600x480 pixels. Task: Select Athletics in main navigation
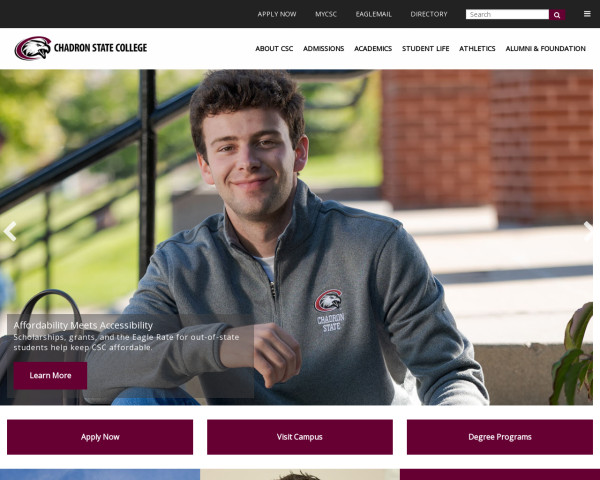tap(477, 49)
